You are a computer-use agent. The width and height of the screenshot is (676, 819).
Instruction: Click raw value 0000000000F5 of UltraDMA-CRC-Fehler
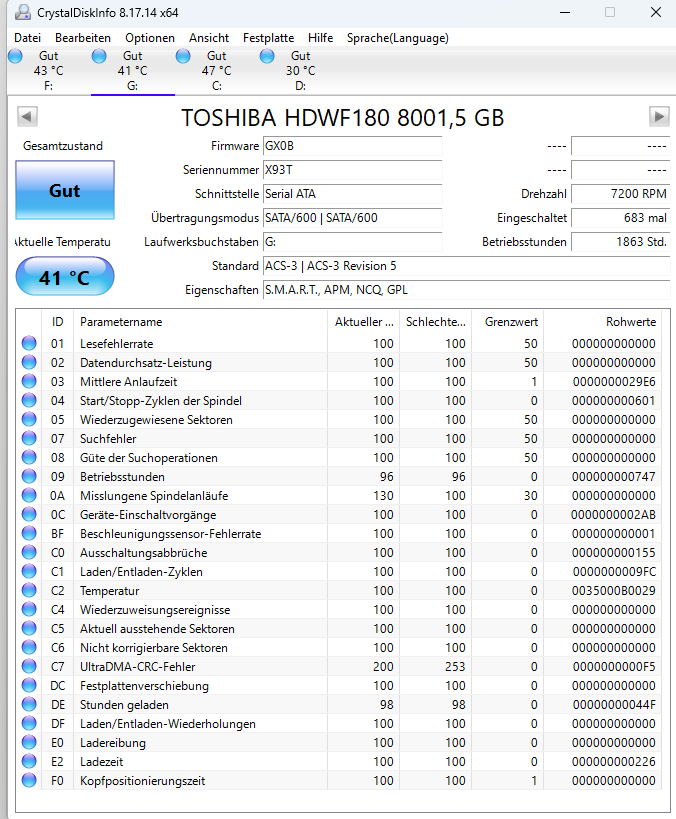point(614,667)
